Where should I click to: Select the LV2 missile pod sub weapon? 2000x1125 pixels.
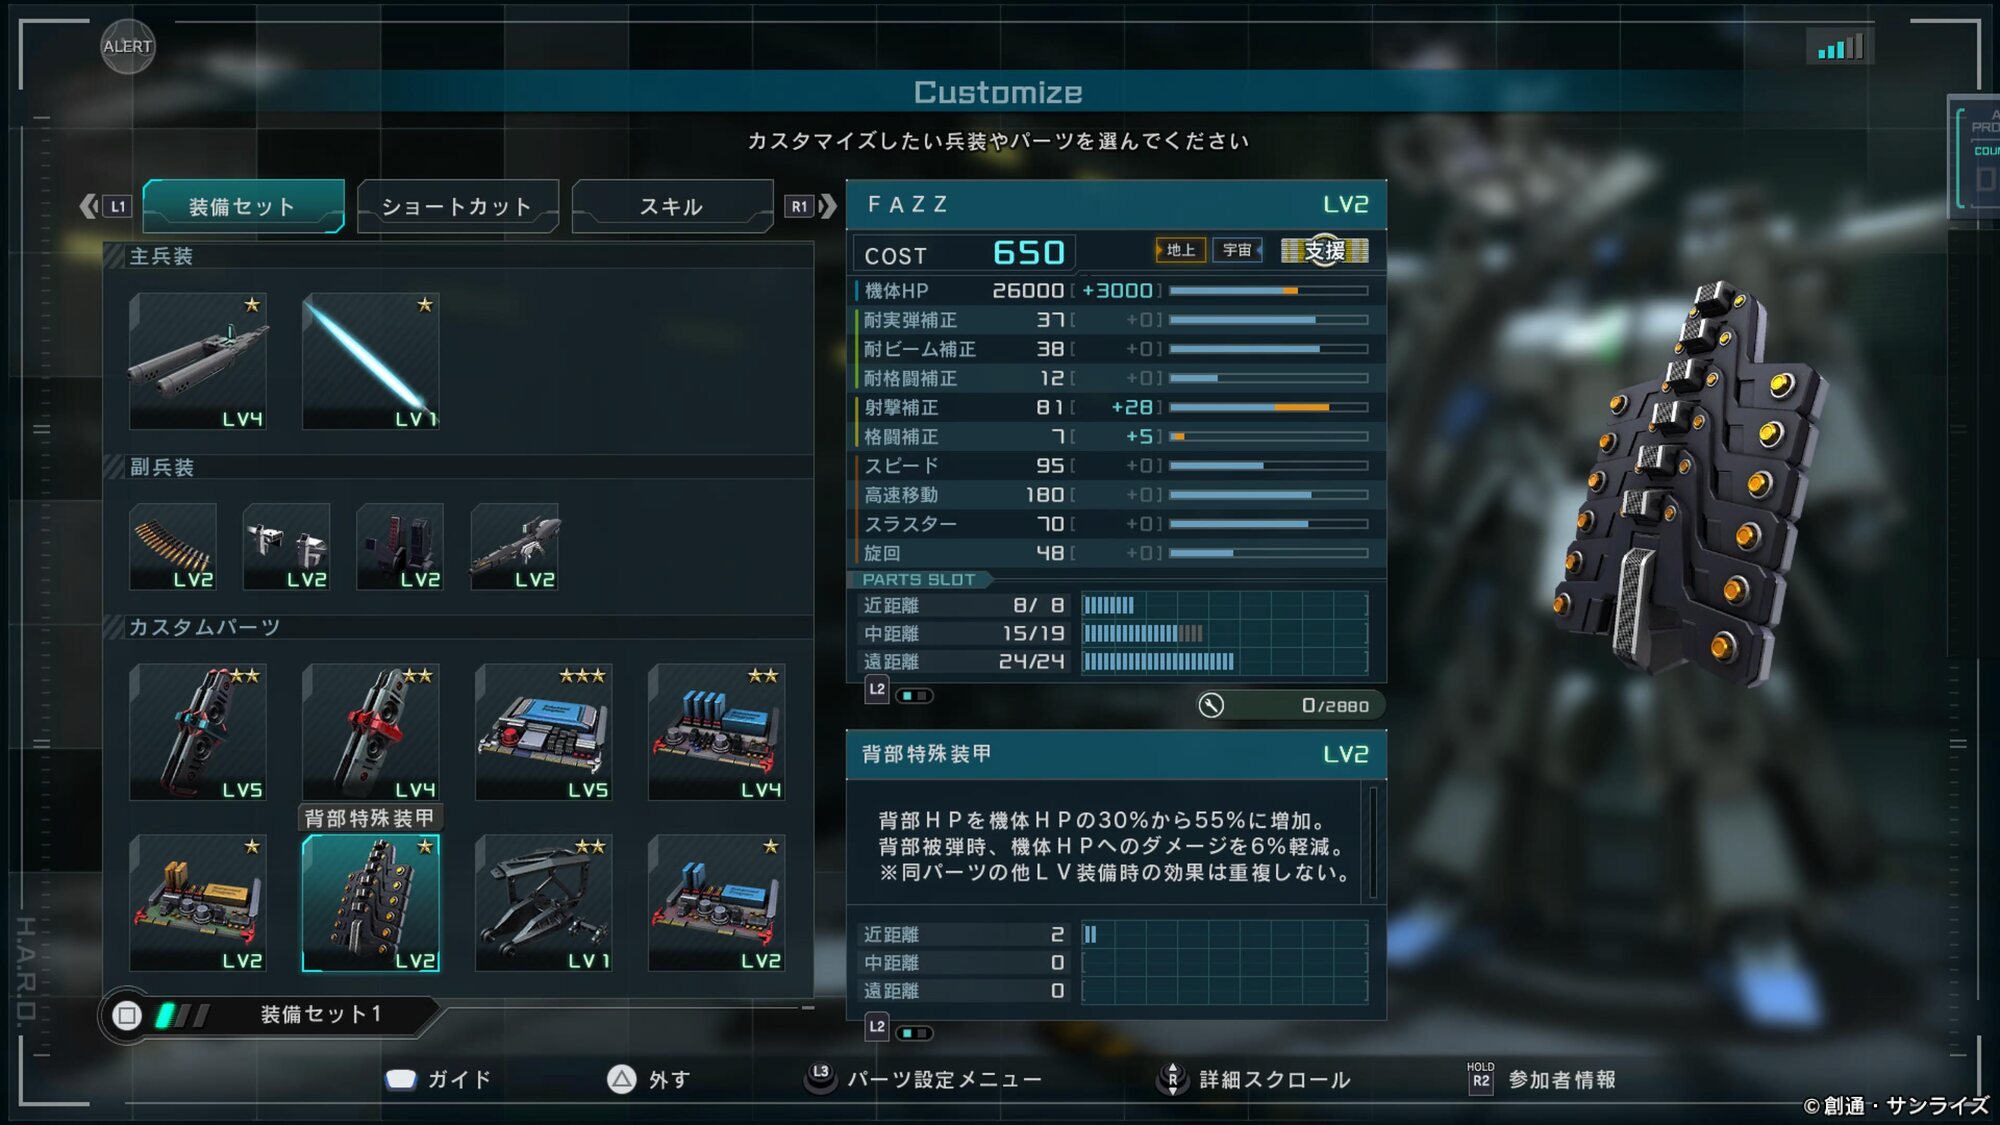400,547
